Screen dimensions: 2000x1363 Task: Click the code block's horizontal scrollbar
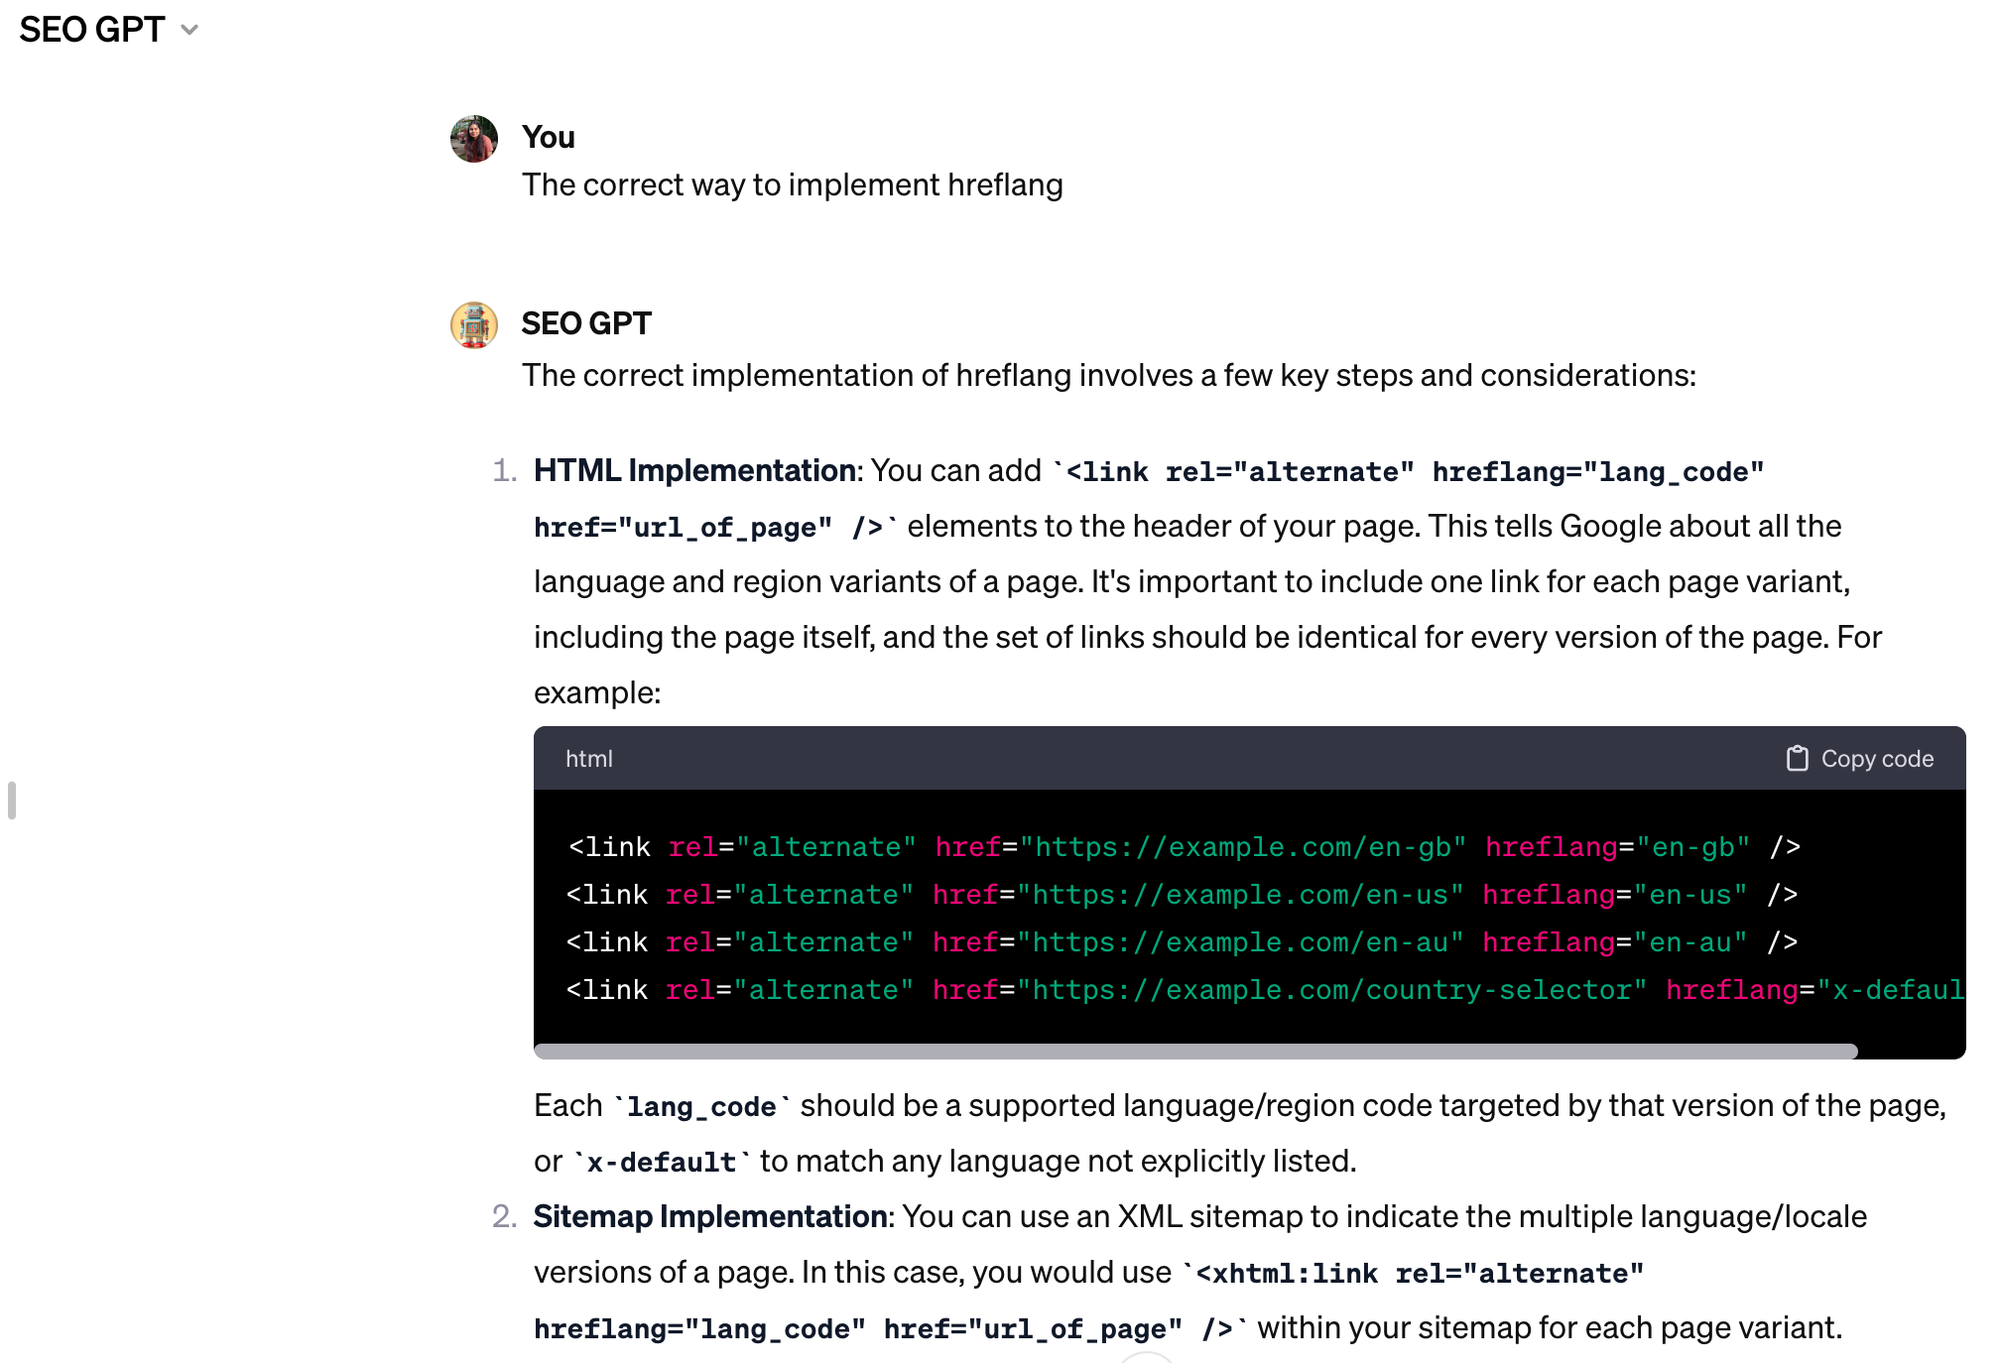click(x=1195, y=1051)
